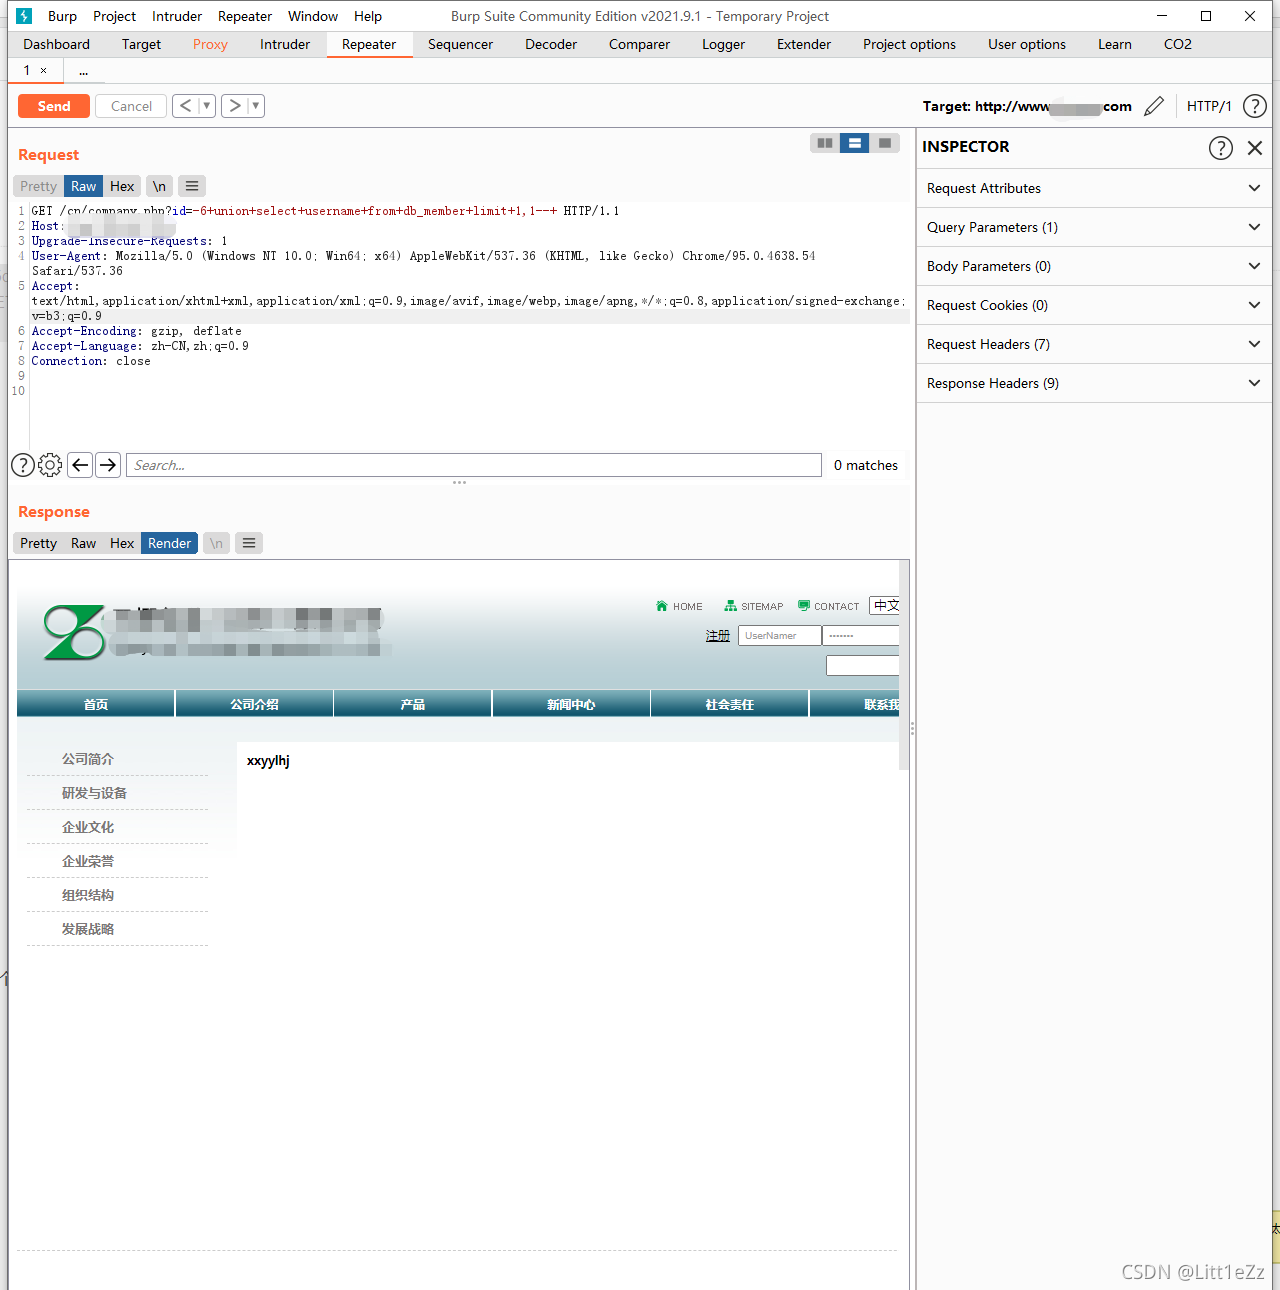Screen dimensions: 1280x1290
Task: Expand Request Cookies (0) section
Action: 1094,305
